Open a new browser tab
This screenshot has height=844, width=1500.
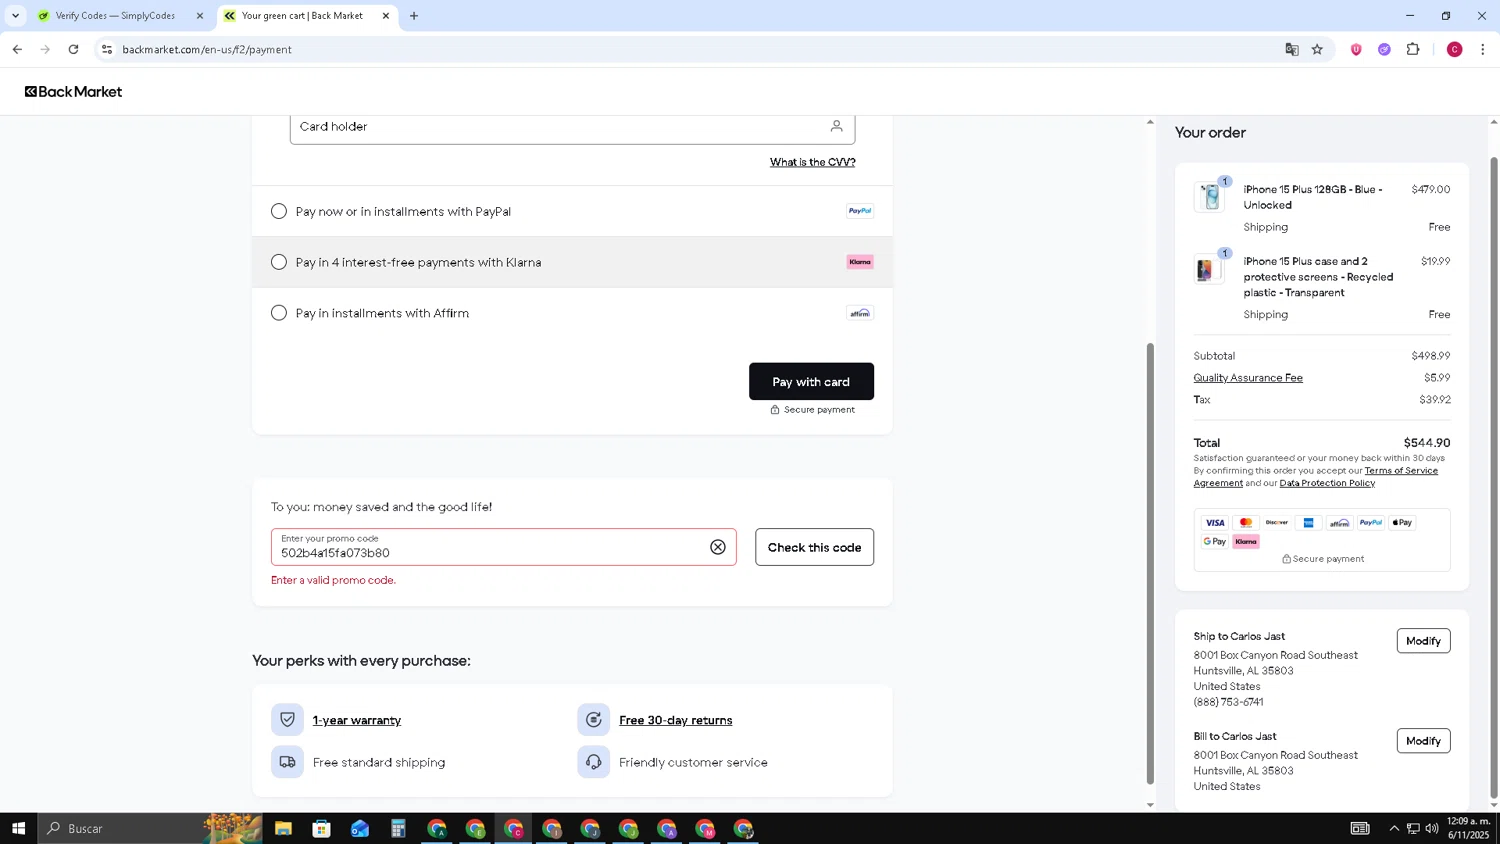coord(414,16)
